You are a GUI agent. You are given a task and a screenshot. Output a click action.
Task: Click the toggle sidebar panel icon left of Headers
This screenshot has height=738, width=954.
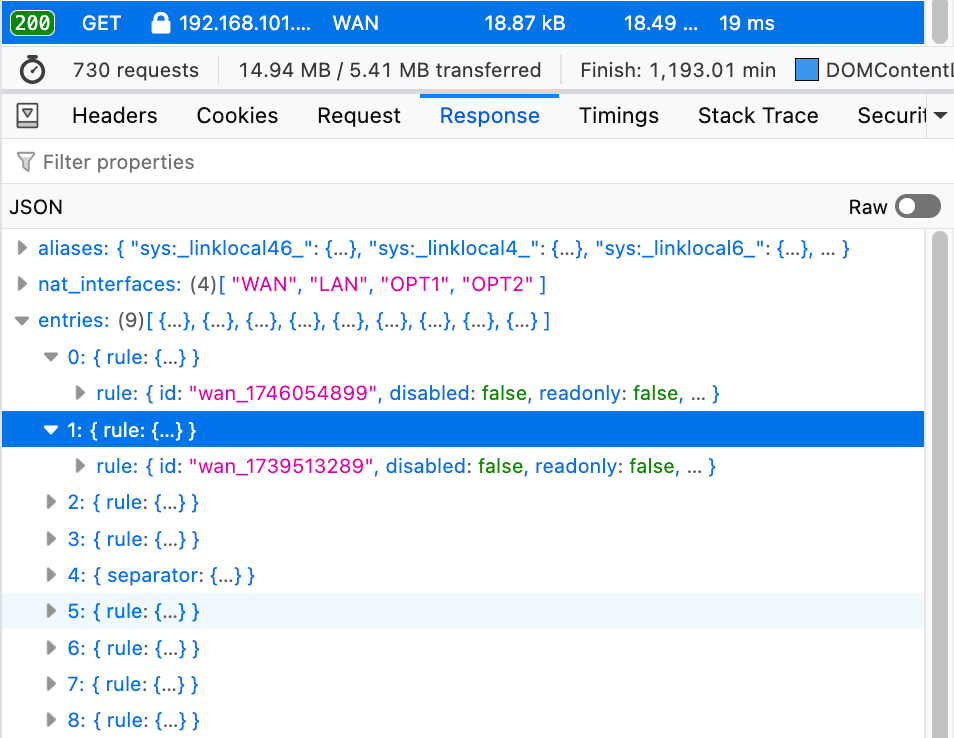point(28,116)
